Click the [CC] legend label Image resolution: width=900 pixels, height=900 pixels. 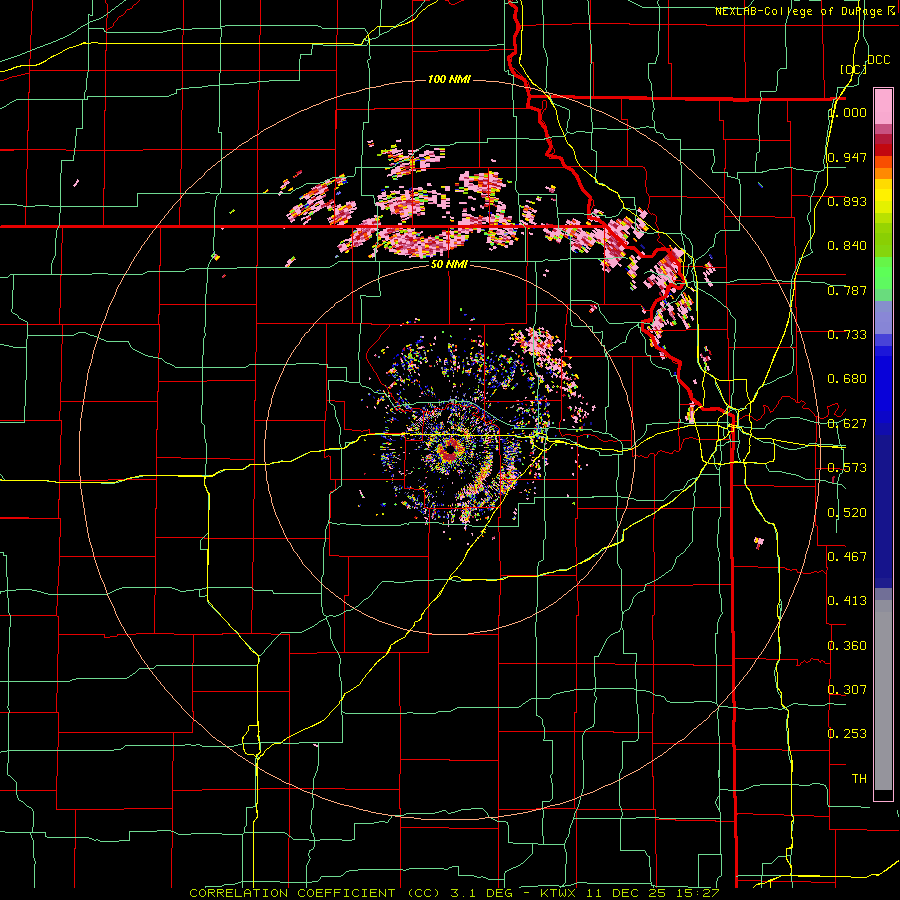[853, 69]
